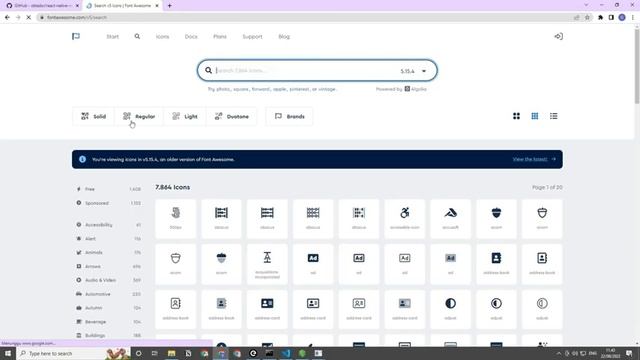Toggle the Duotone style filter

click(x=231, y=116)
